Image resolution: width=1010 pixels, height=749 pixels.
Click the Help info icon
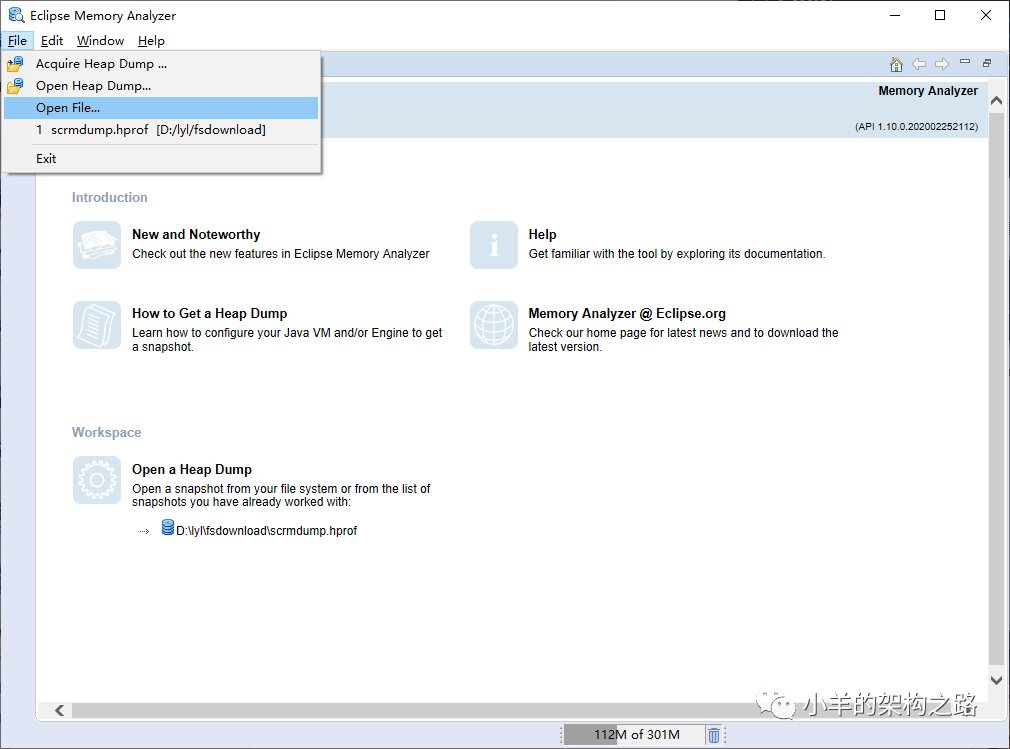493,245
